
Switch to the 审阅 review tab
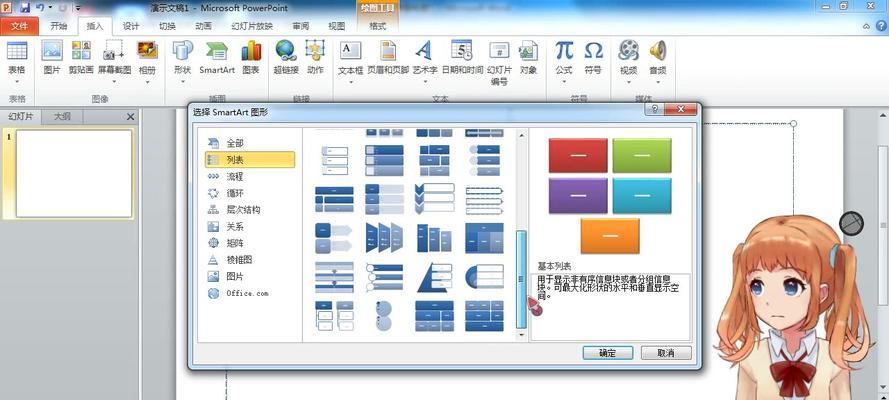click(300, 26)
